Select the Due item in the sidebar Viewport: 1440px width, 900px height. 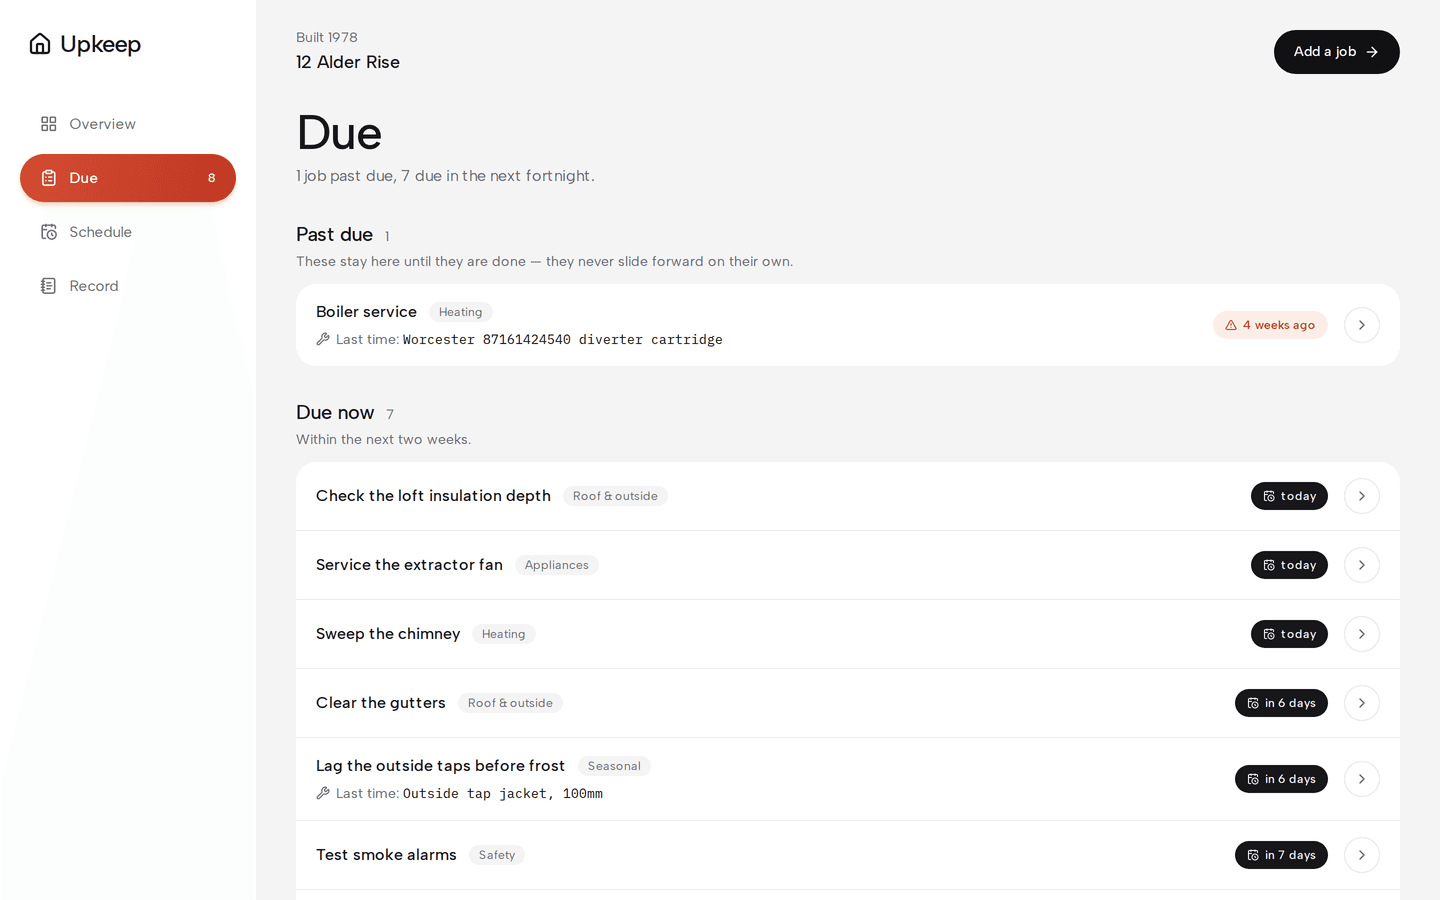[128, 178]
